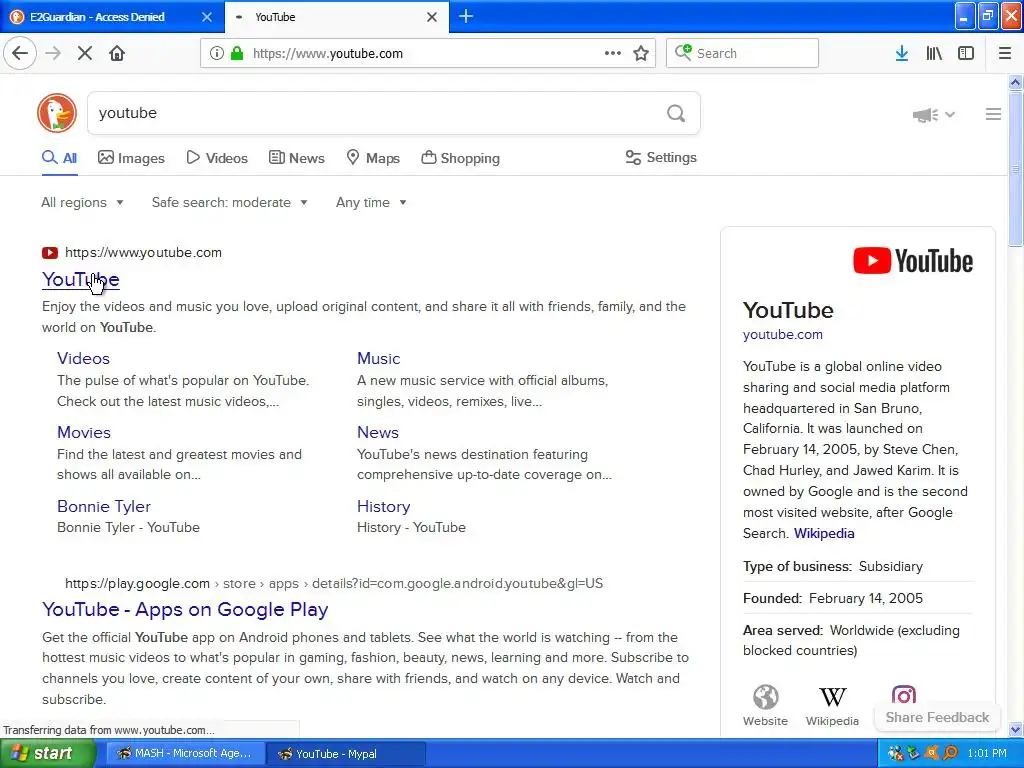Select the All results tab
The image size is (1024, 768).
[59, 158]
